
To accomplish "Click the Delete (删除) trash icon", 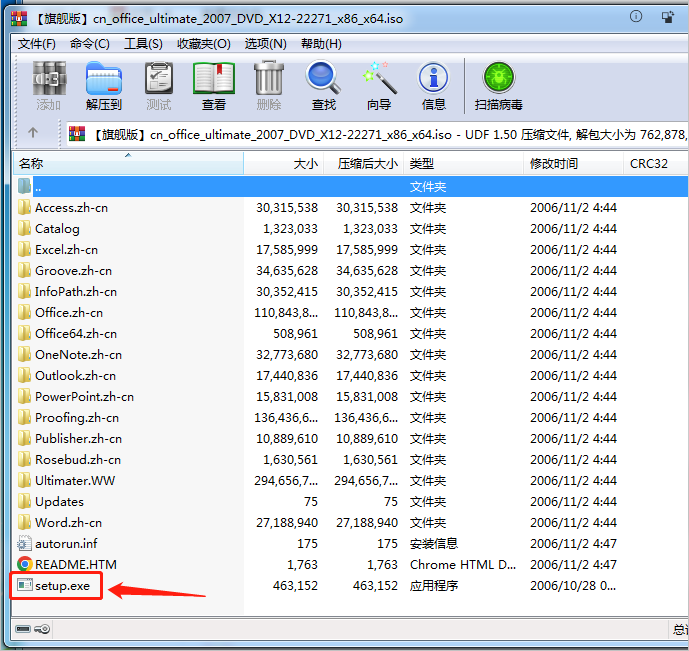I will coord(268,78).
